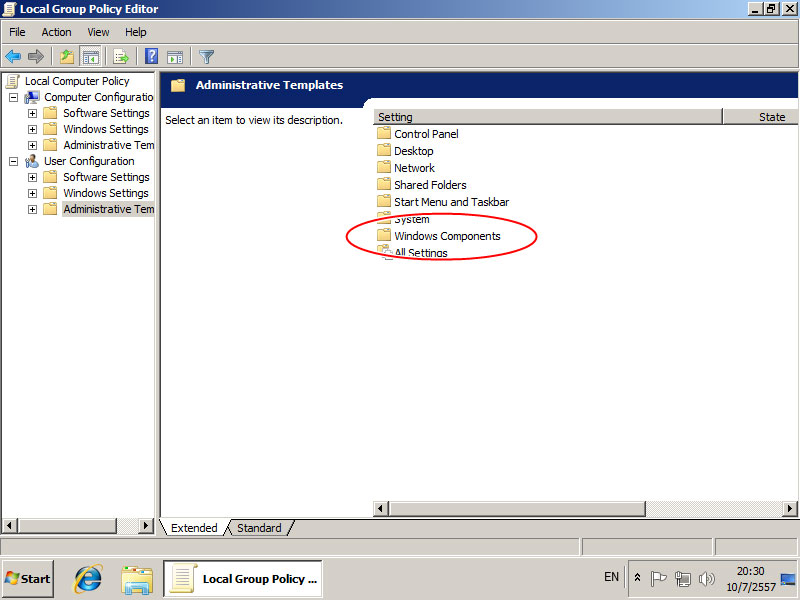The width and height of the screenshot is (800, 600).
Task: Click the EN language indicator
Action: tap(611, 577)
